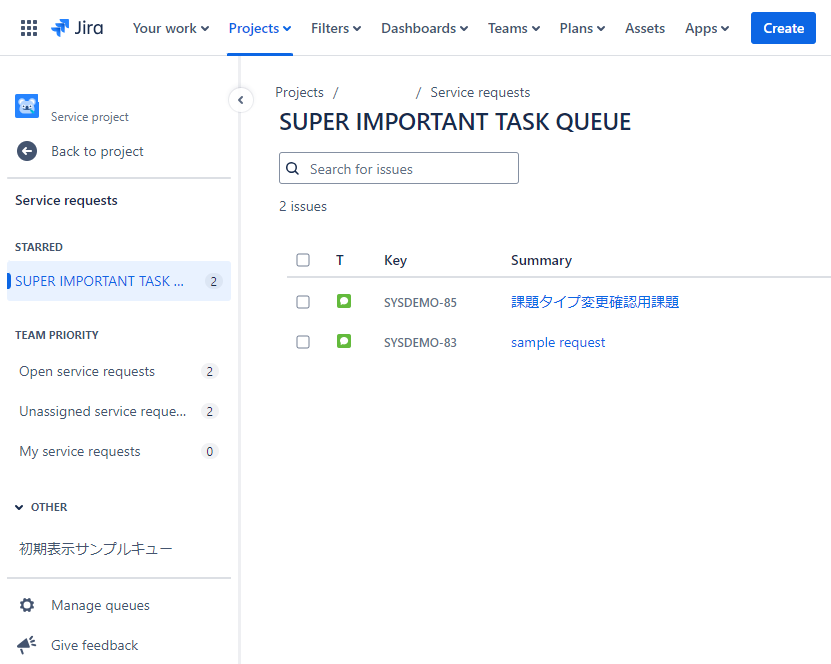Click the Projects breadcrumb link
Image resolution: width=831 pixels, height=664 pixels.
pyautogui.click(x=299, y=92)
